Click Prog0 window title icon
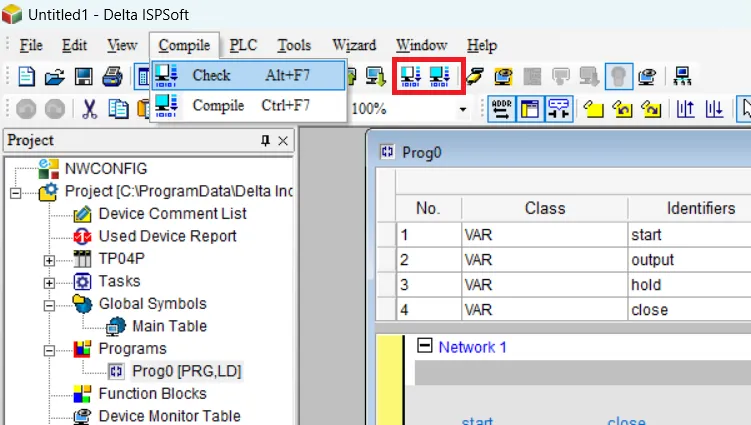This screenshot has width=751, height=425. tap(387, 152)
